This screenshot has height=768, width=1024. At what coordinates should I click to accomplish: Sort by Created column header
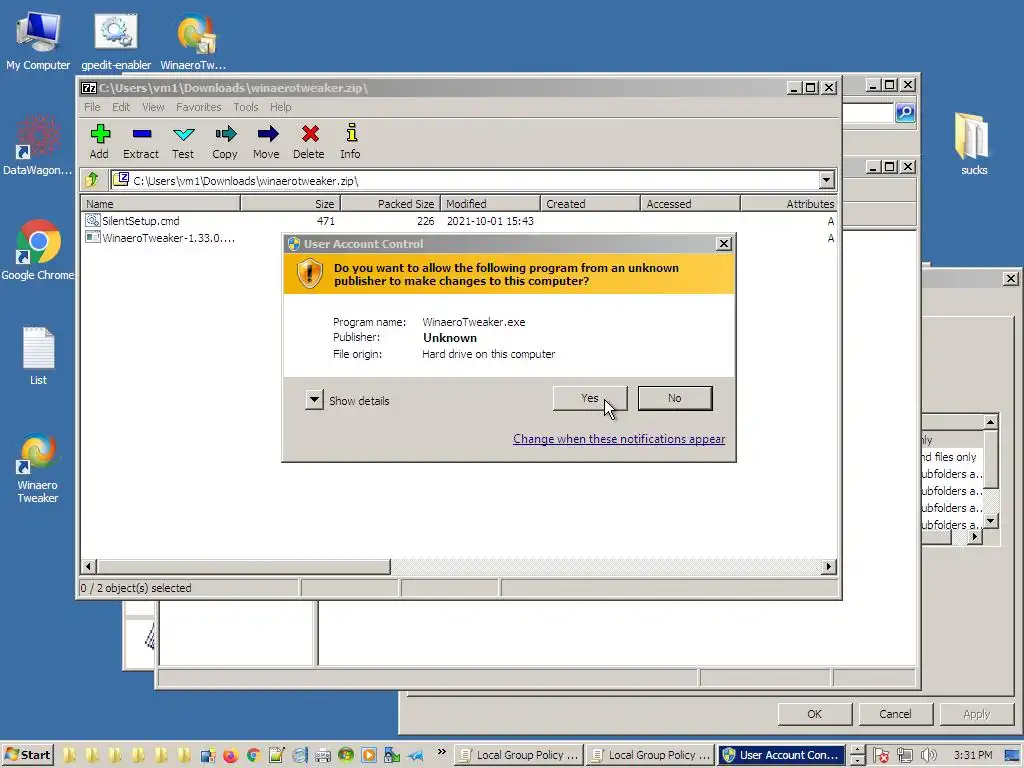coord(590,204)
